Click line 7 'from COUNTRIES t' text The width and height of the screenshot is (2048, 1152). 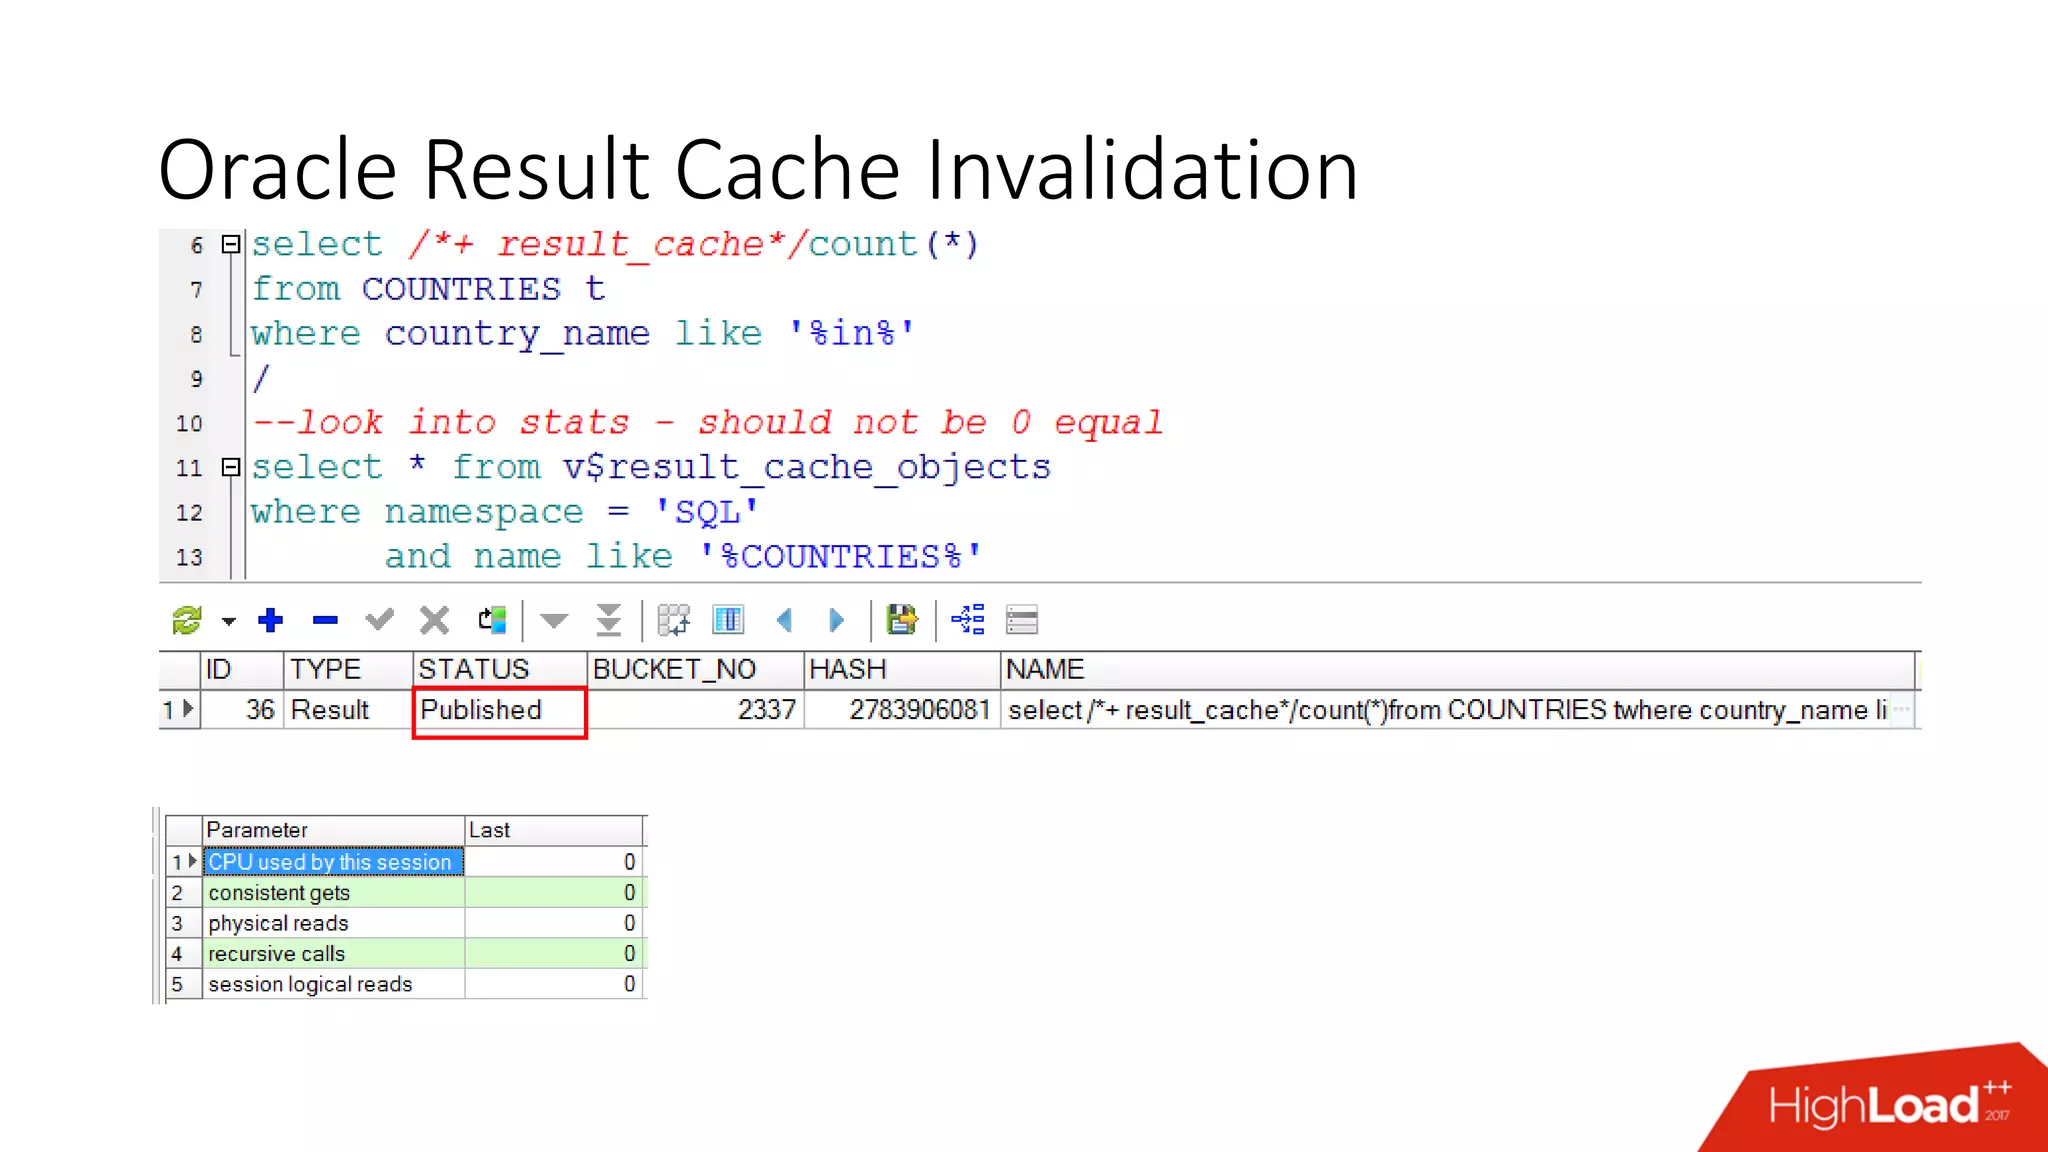coord(428,289)
